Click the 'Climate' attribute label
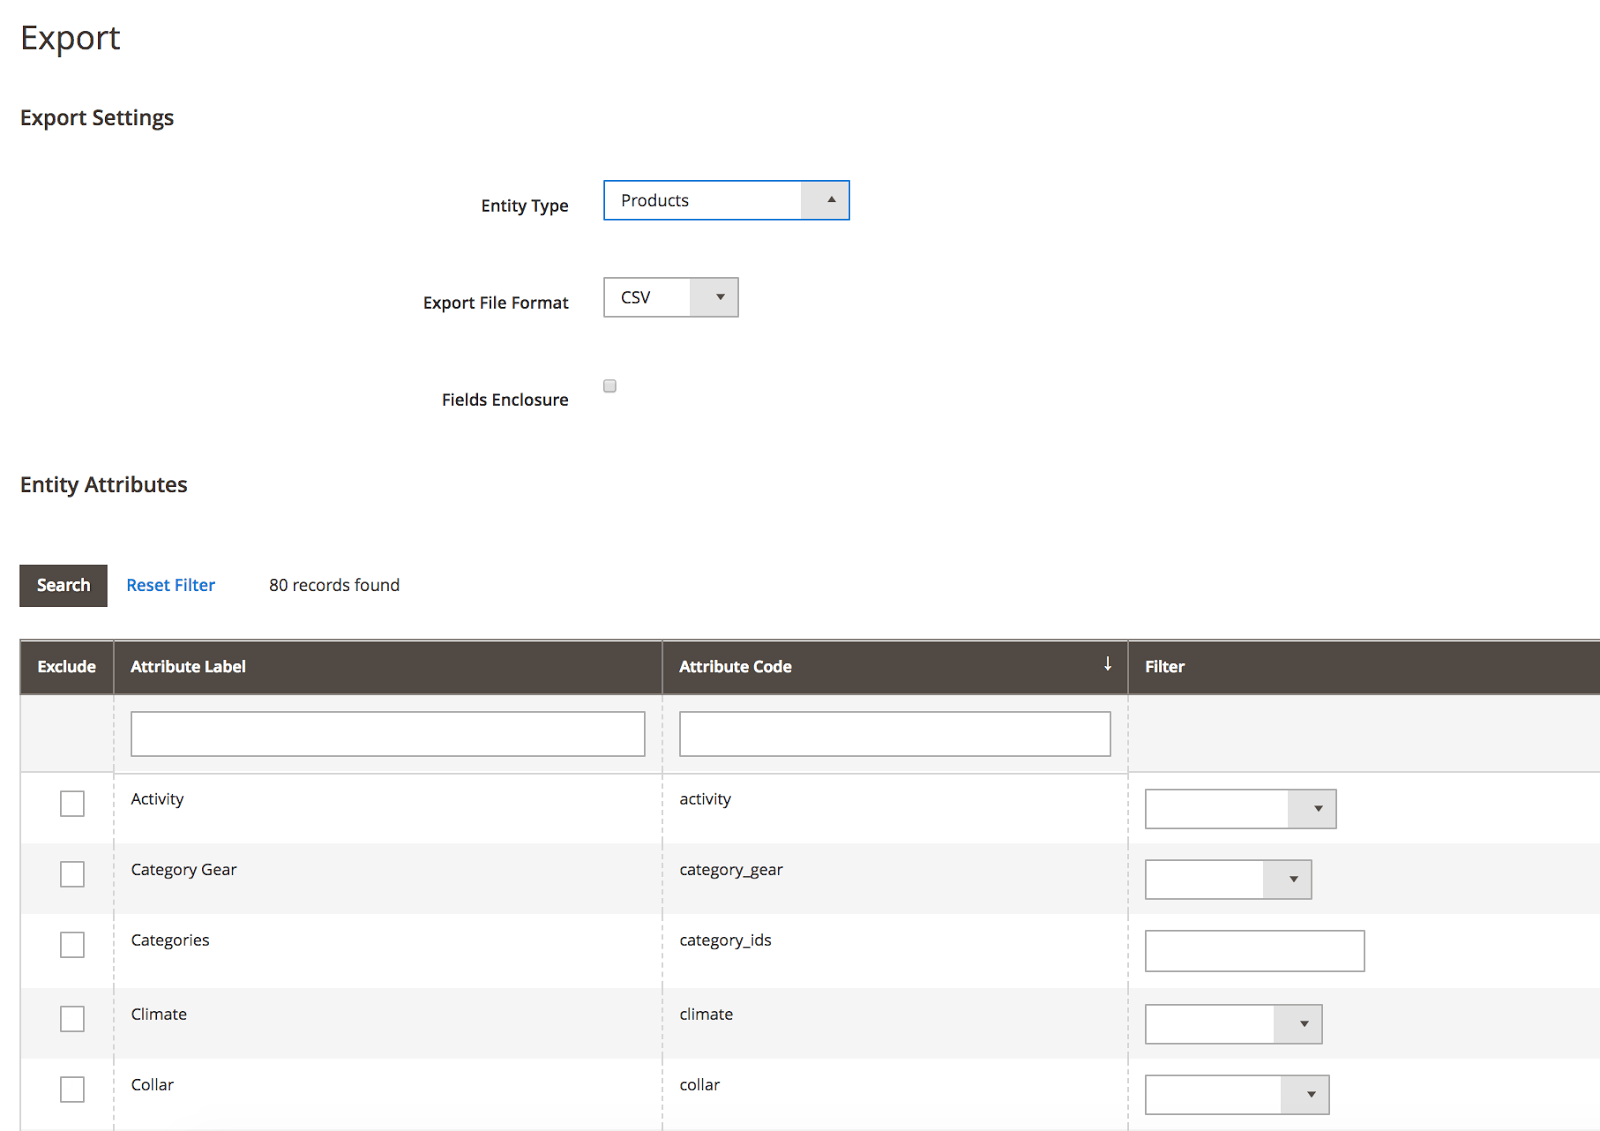The image size is (1600, 1131). point(159,1014)
